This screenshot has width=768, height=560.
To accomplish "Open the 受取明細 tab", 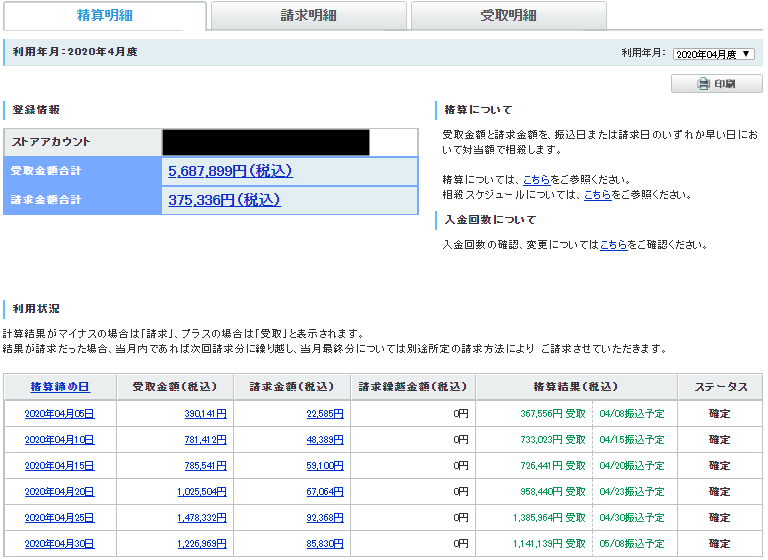I will (x=508, y=16).
